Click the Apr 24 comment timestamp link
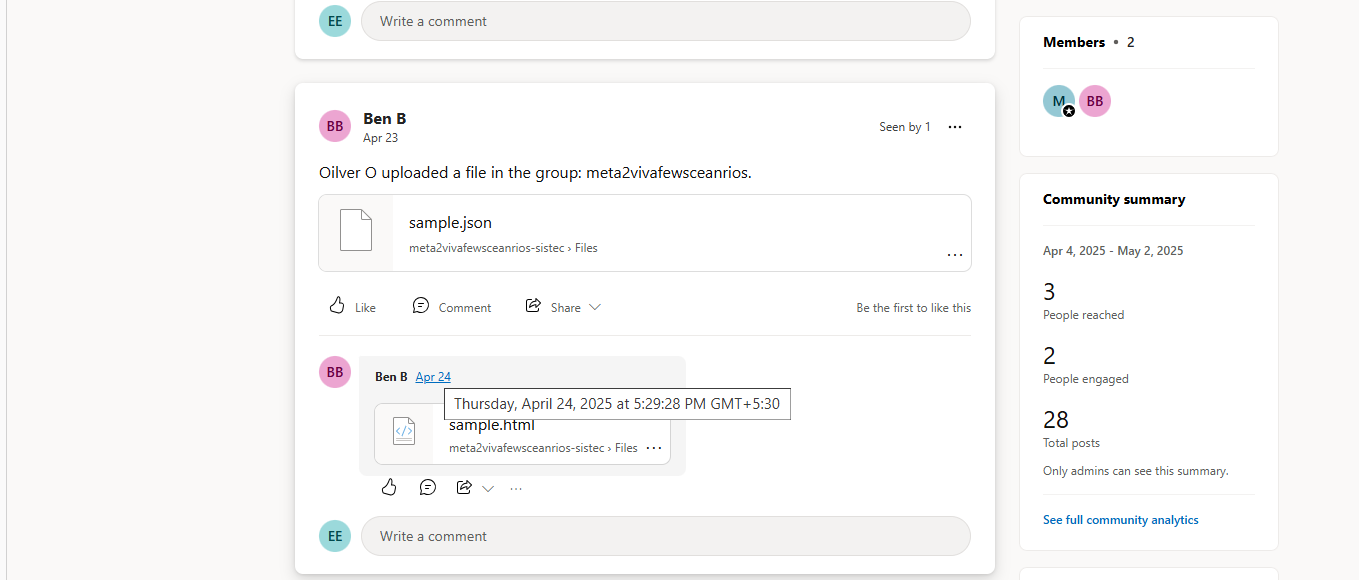The width and height of the screenshot is (1359, 580). point(433,377)
